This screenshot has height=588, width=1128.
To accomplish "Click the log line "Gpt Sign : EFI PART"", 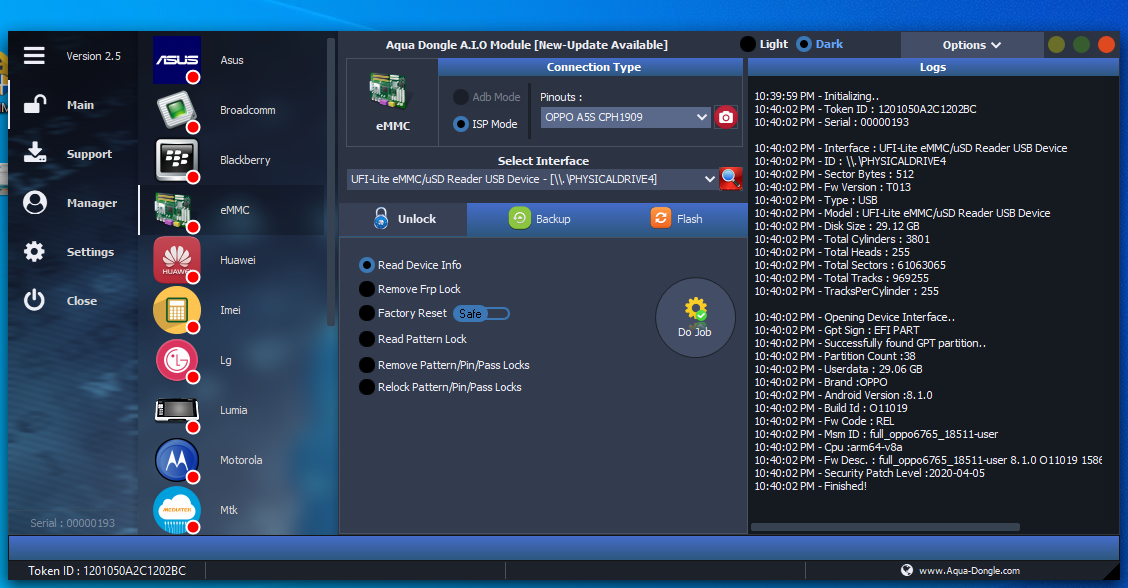I will [837, 330].
